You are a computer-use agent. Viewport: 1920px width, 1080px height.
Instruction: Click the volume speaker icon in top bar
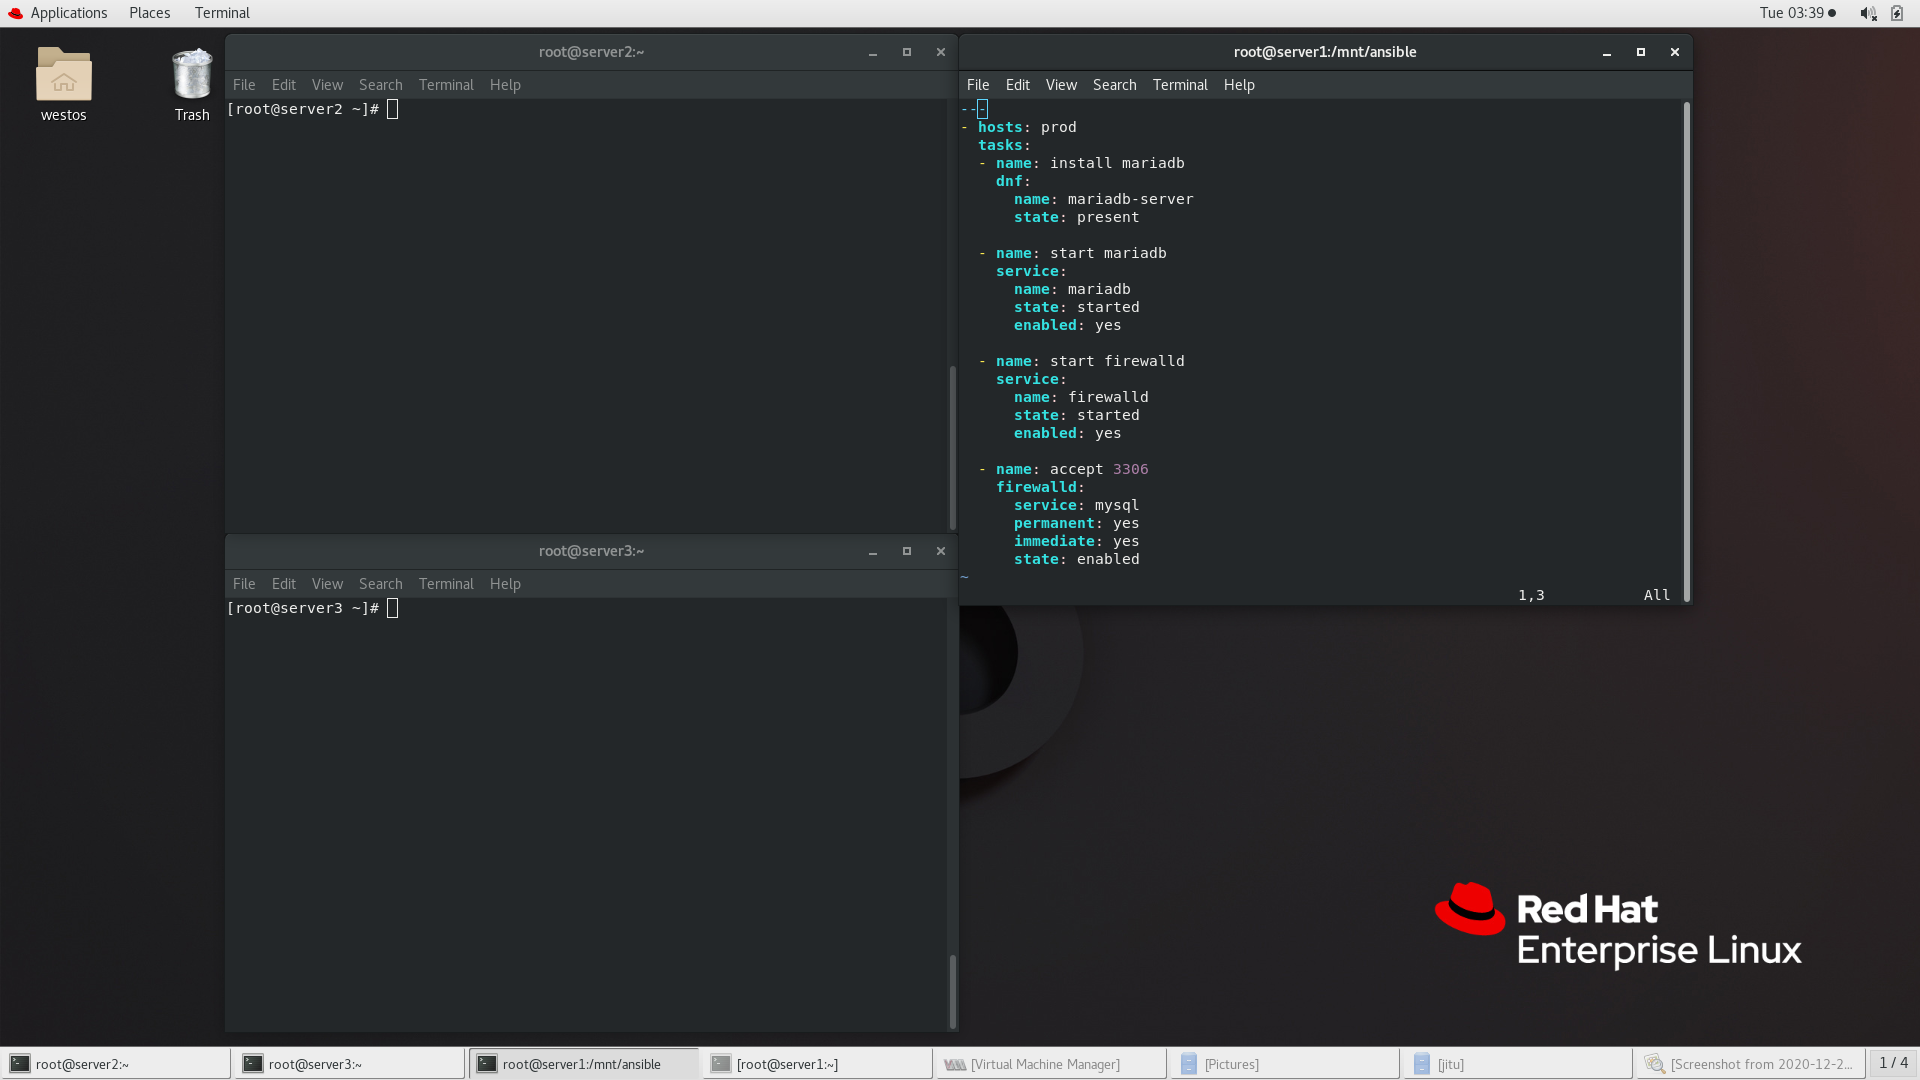1867,13
